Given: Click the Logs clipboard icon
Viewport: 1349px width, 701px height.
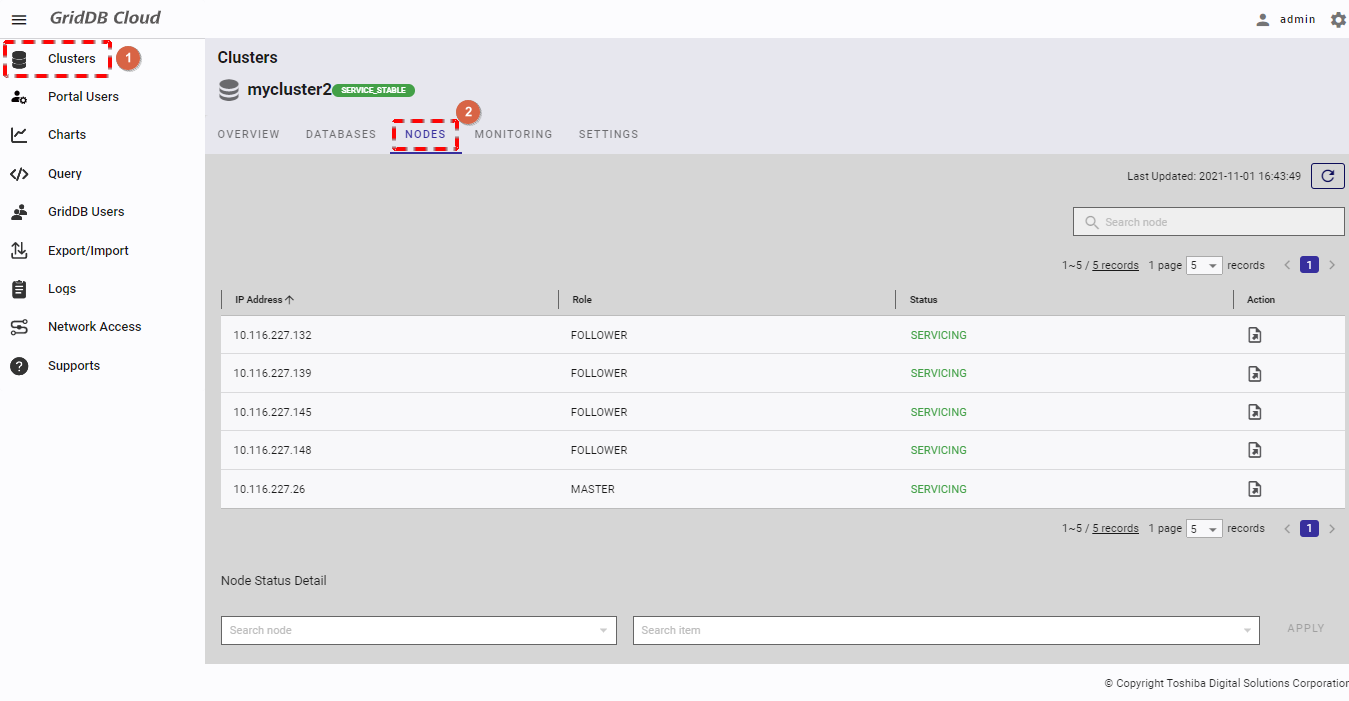Looking at the screenshot, I should pos(19,289).
